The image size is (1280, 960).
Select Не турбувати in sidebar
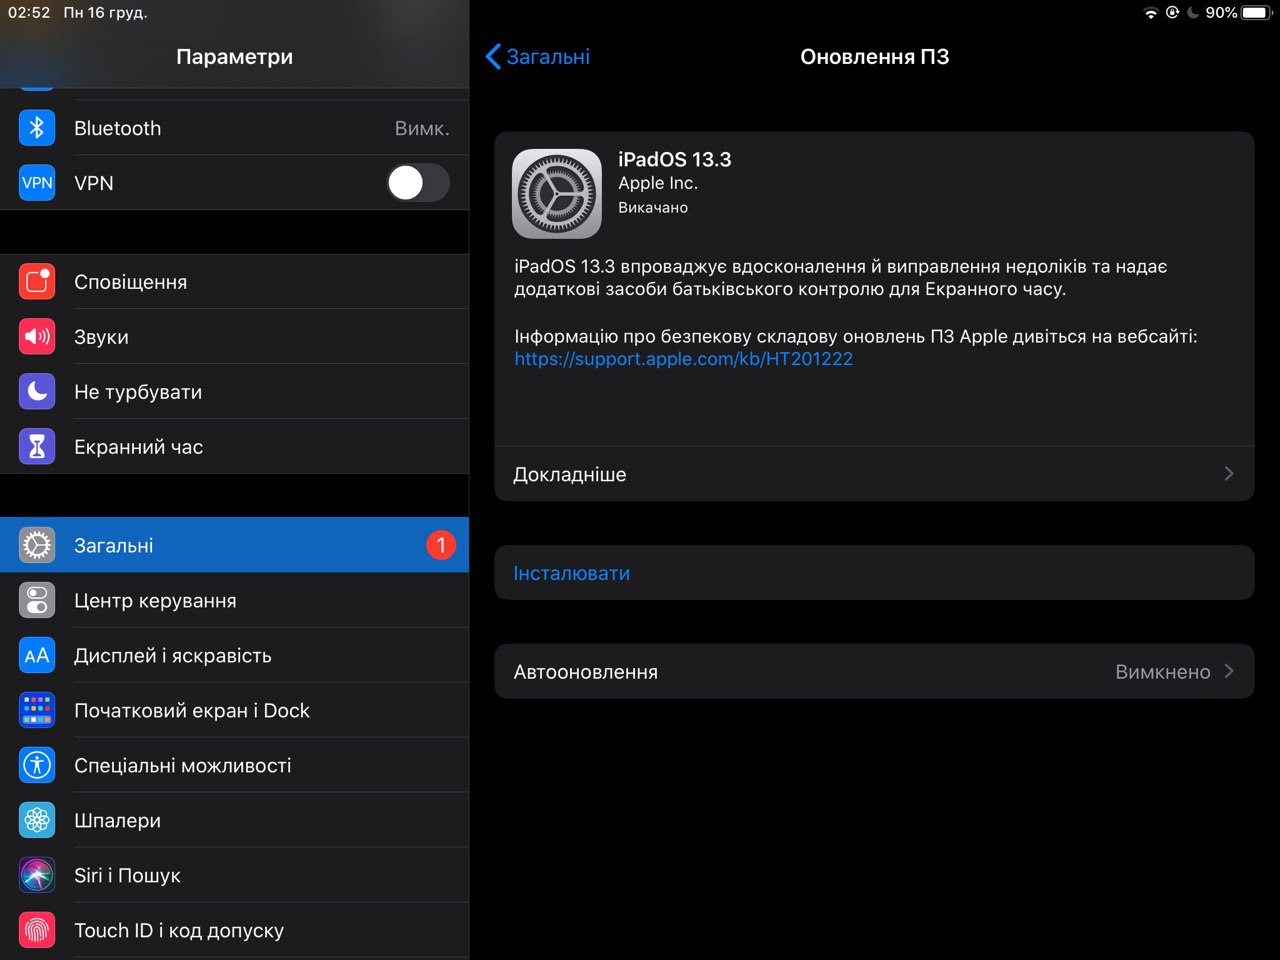pos(234,392)
